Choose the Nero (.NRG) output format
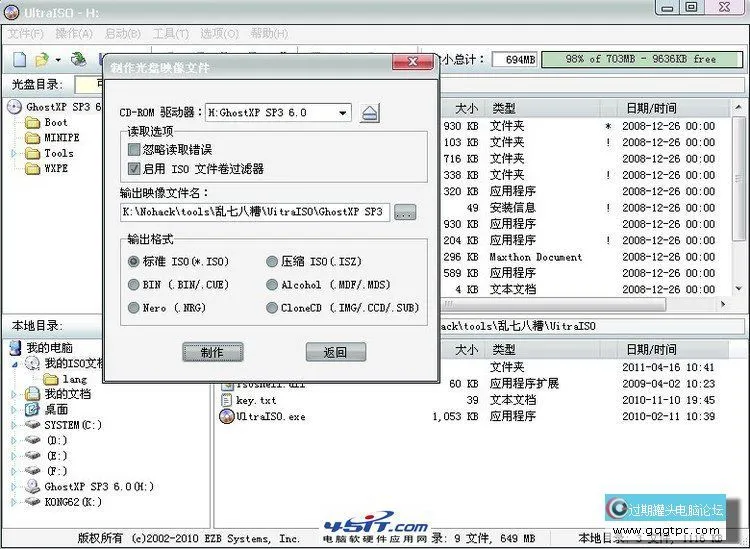This screenshot has width=750, height=549. (133, 307)
